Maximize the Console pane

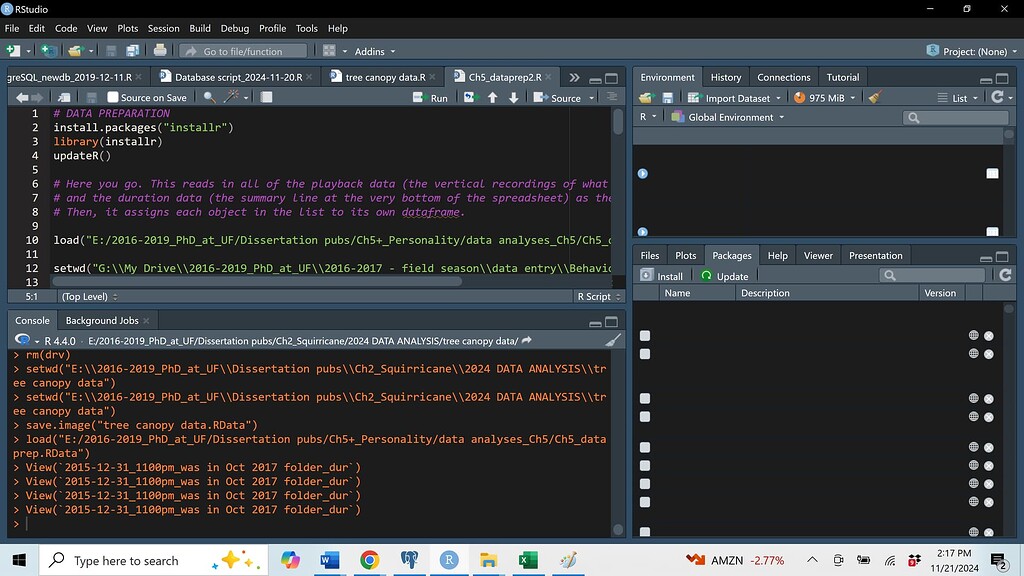tap(612, 322)
